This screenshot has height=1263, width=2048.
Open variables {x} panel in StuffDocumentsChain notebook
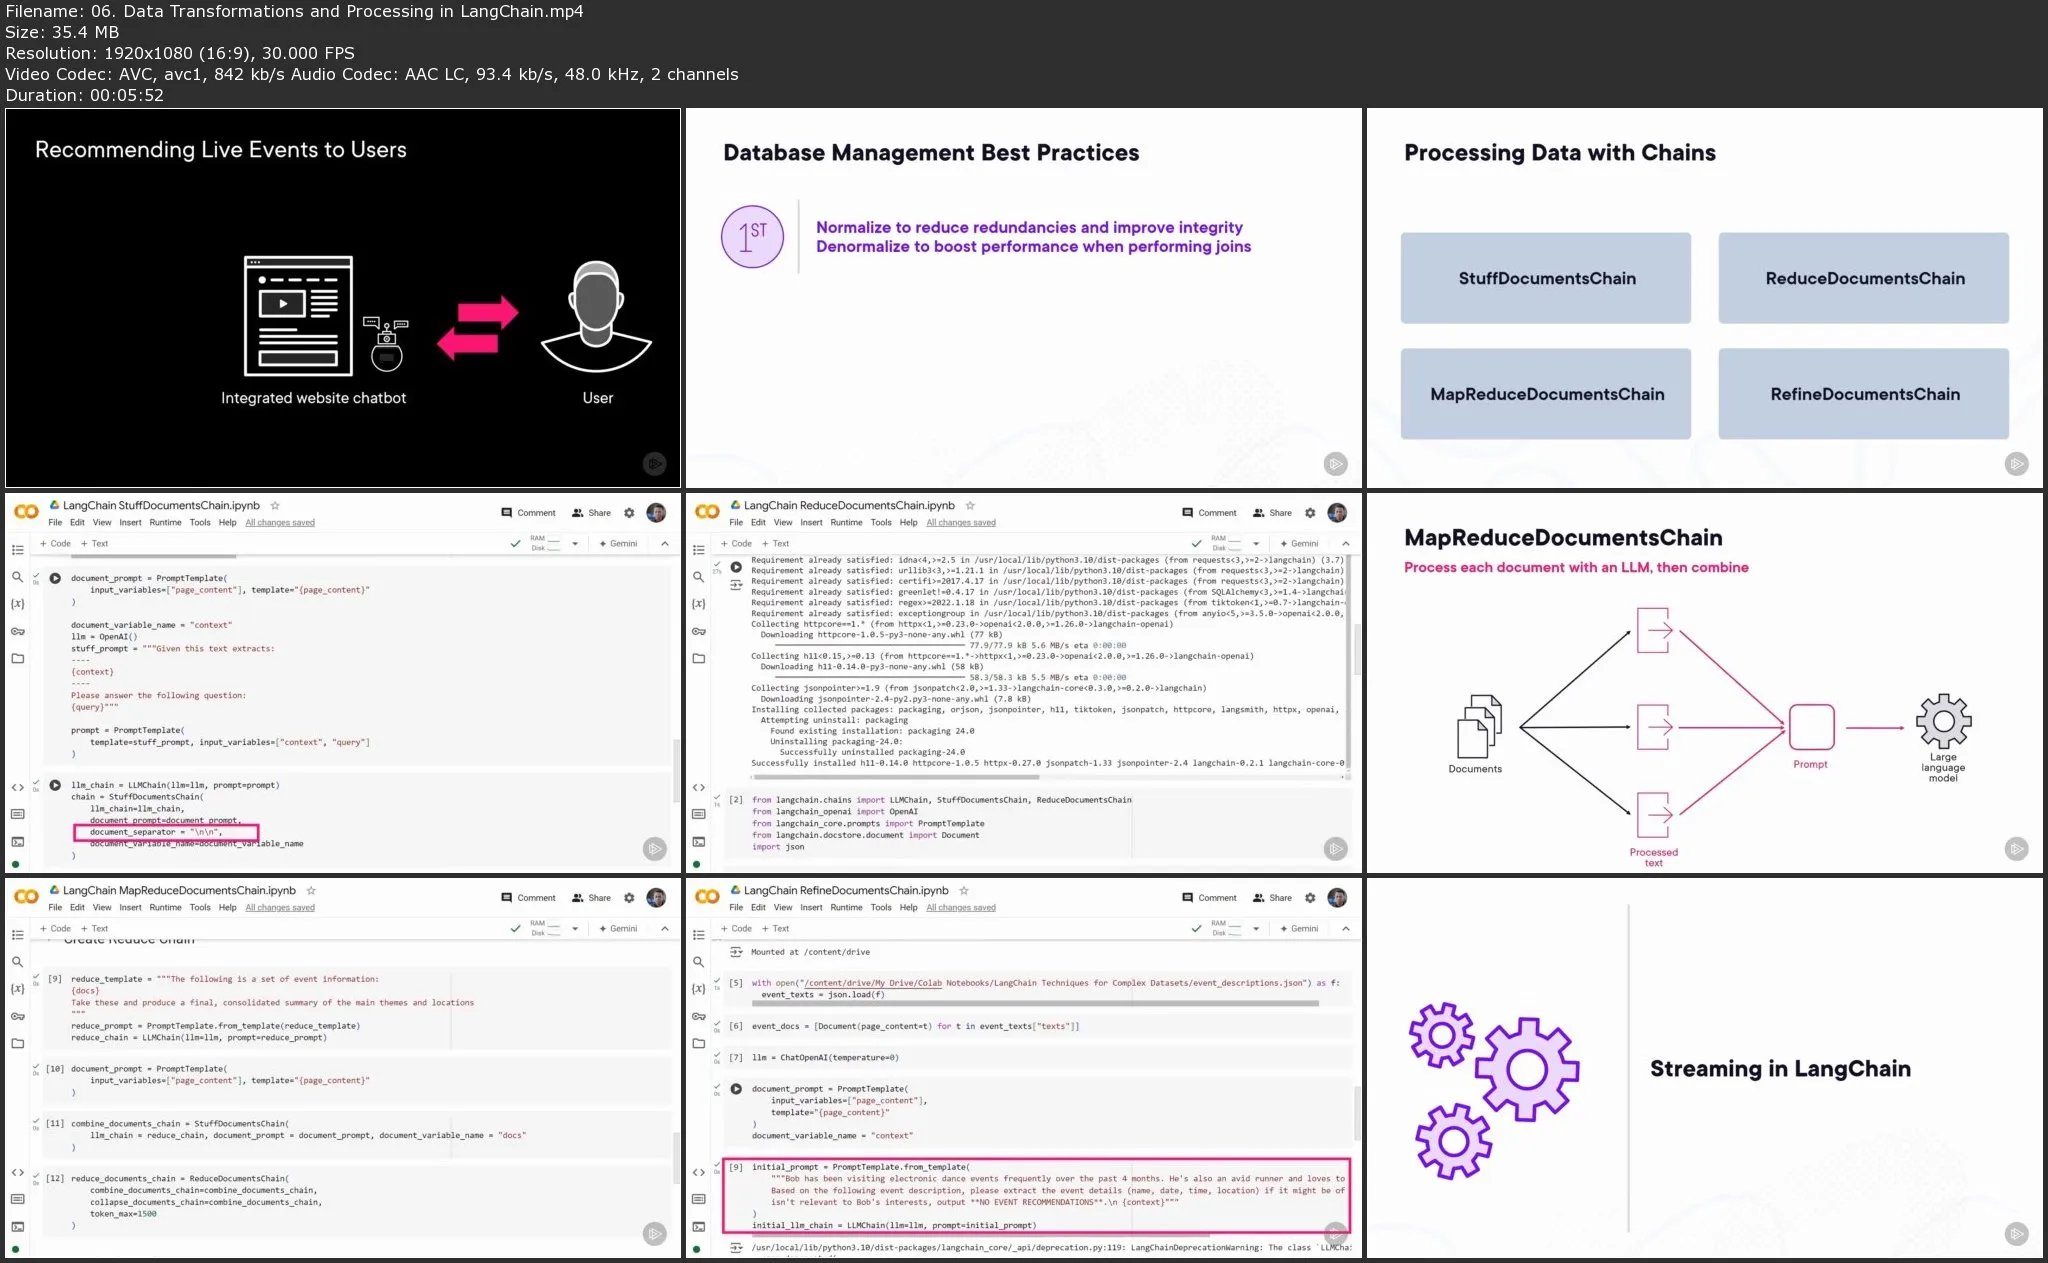click(x=17, y=604)
